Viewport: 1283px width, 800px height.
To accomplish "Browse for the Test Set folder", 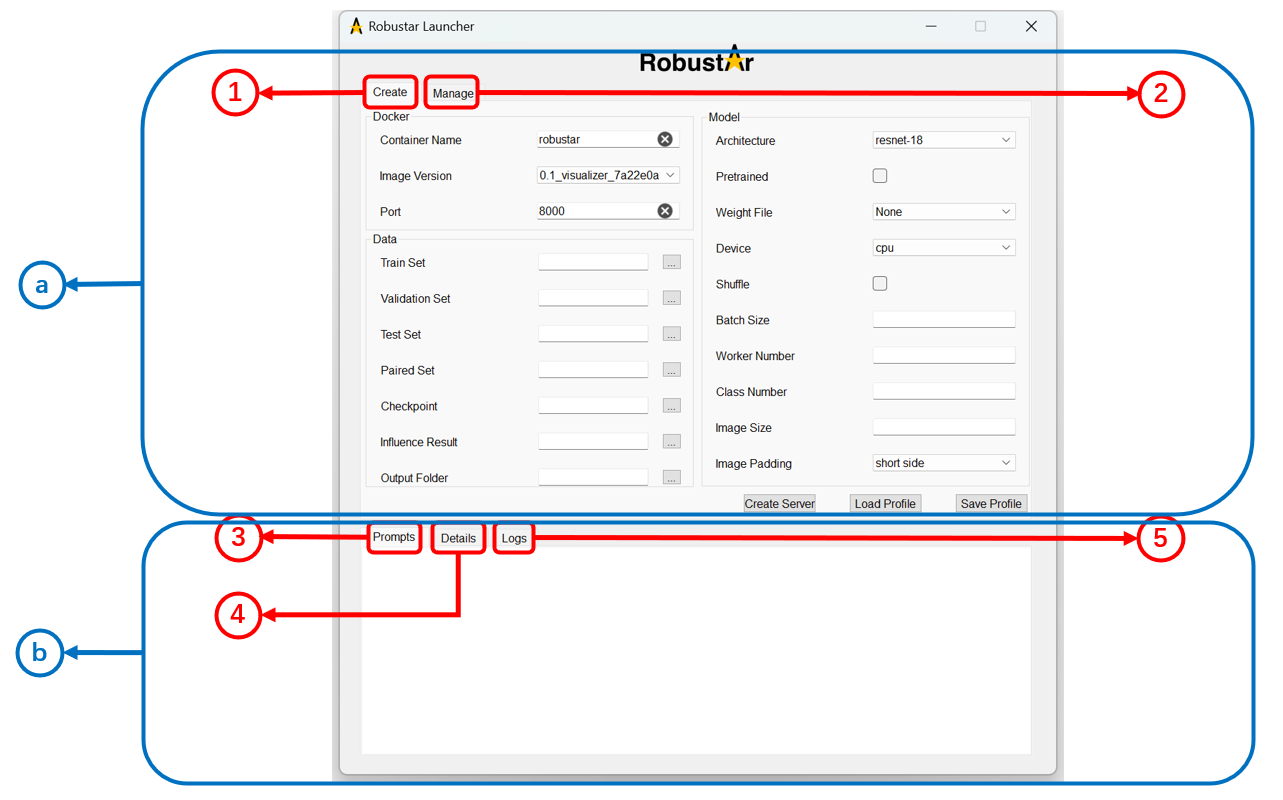I will click(672, 334).
